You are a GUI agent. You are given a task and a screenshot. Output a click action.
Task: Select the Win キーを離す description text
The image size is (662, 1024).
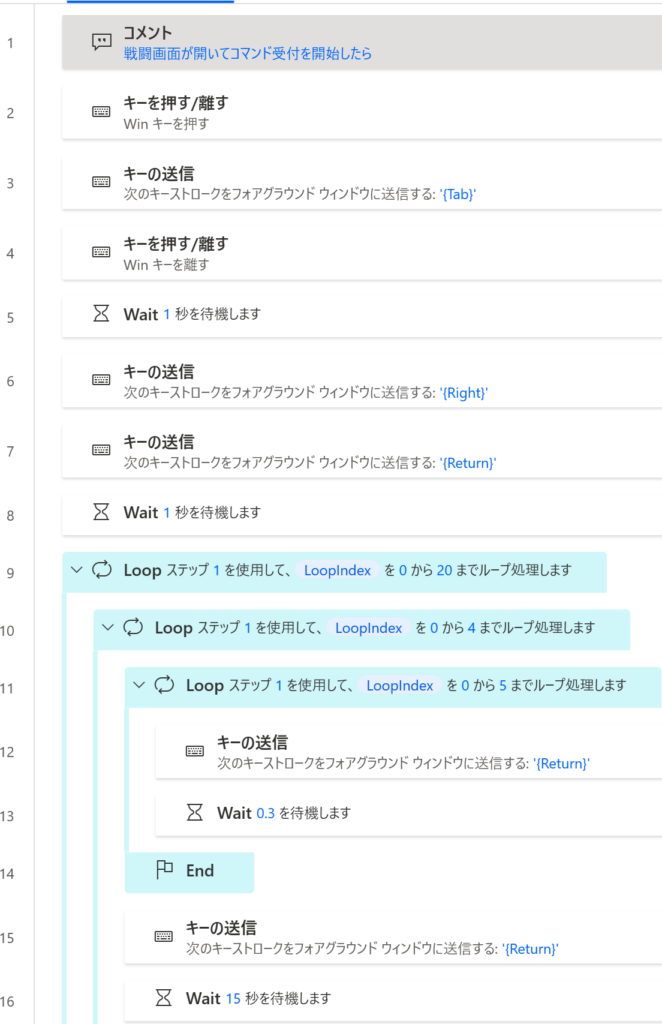click(166, 264)
